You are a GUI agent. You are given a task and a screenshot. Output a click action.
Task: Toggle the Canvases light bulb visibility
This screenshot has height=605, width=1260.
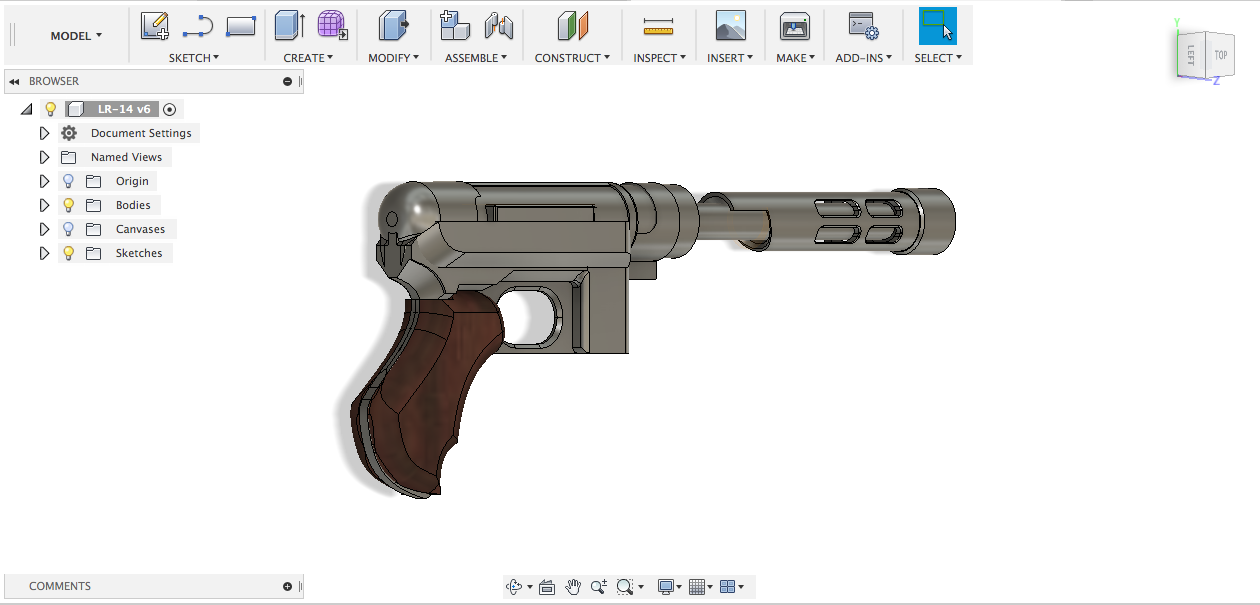[x=69, y=229]
